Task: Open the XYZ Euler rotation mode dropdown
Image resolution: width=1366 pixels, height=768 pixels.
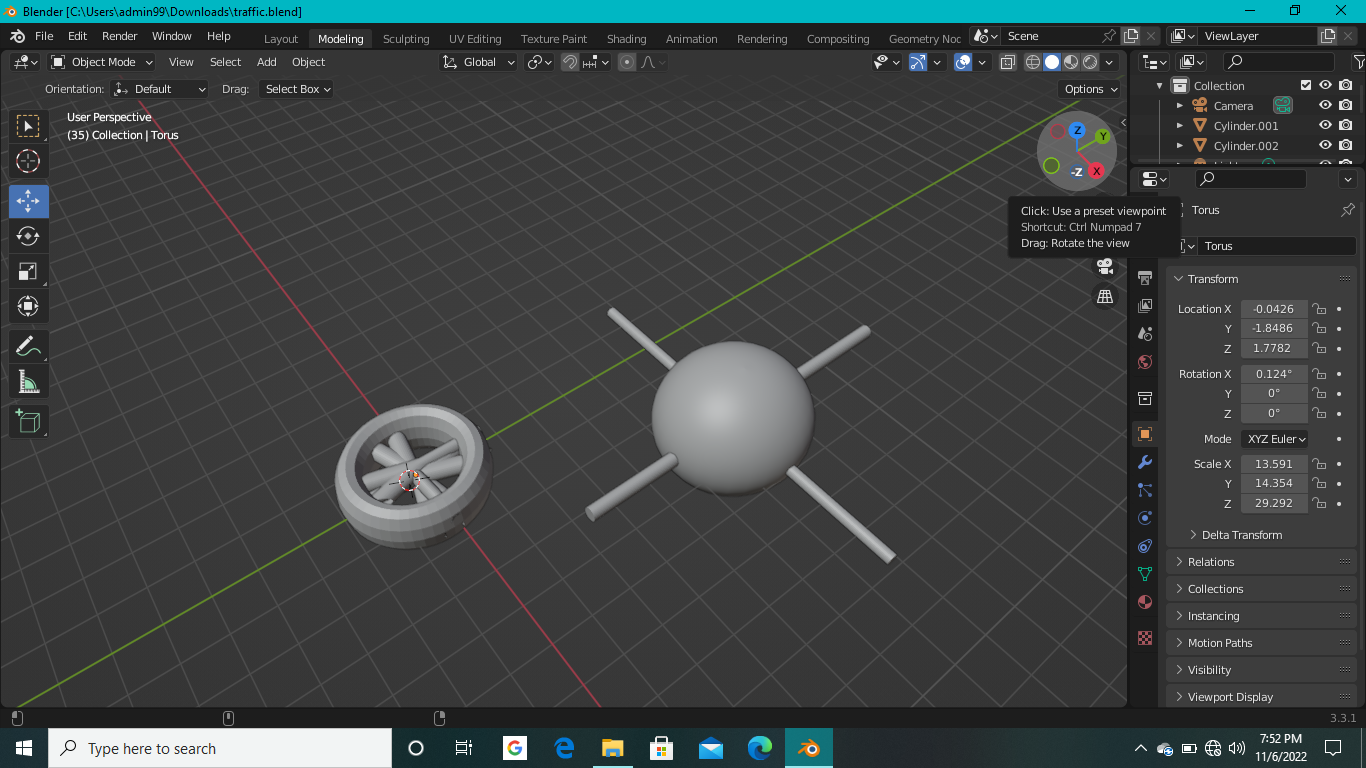Action: click(x=1276, y=439)
